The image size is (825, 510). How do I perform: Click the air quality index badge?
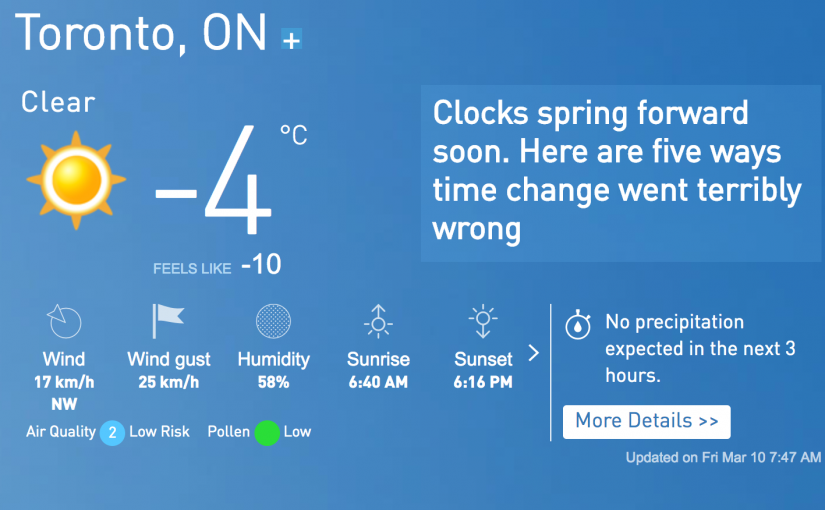pos(113,433)
